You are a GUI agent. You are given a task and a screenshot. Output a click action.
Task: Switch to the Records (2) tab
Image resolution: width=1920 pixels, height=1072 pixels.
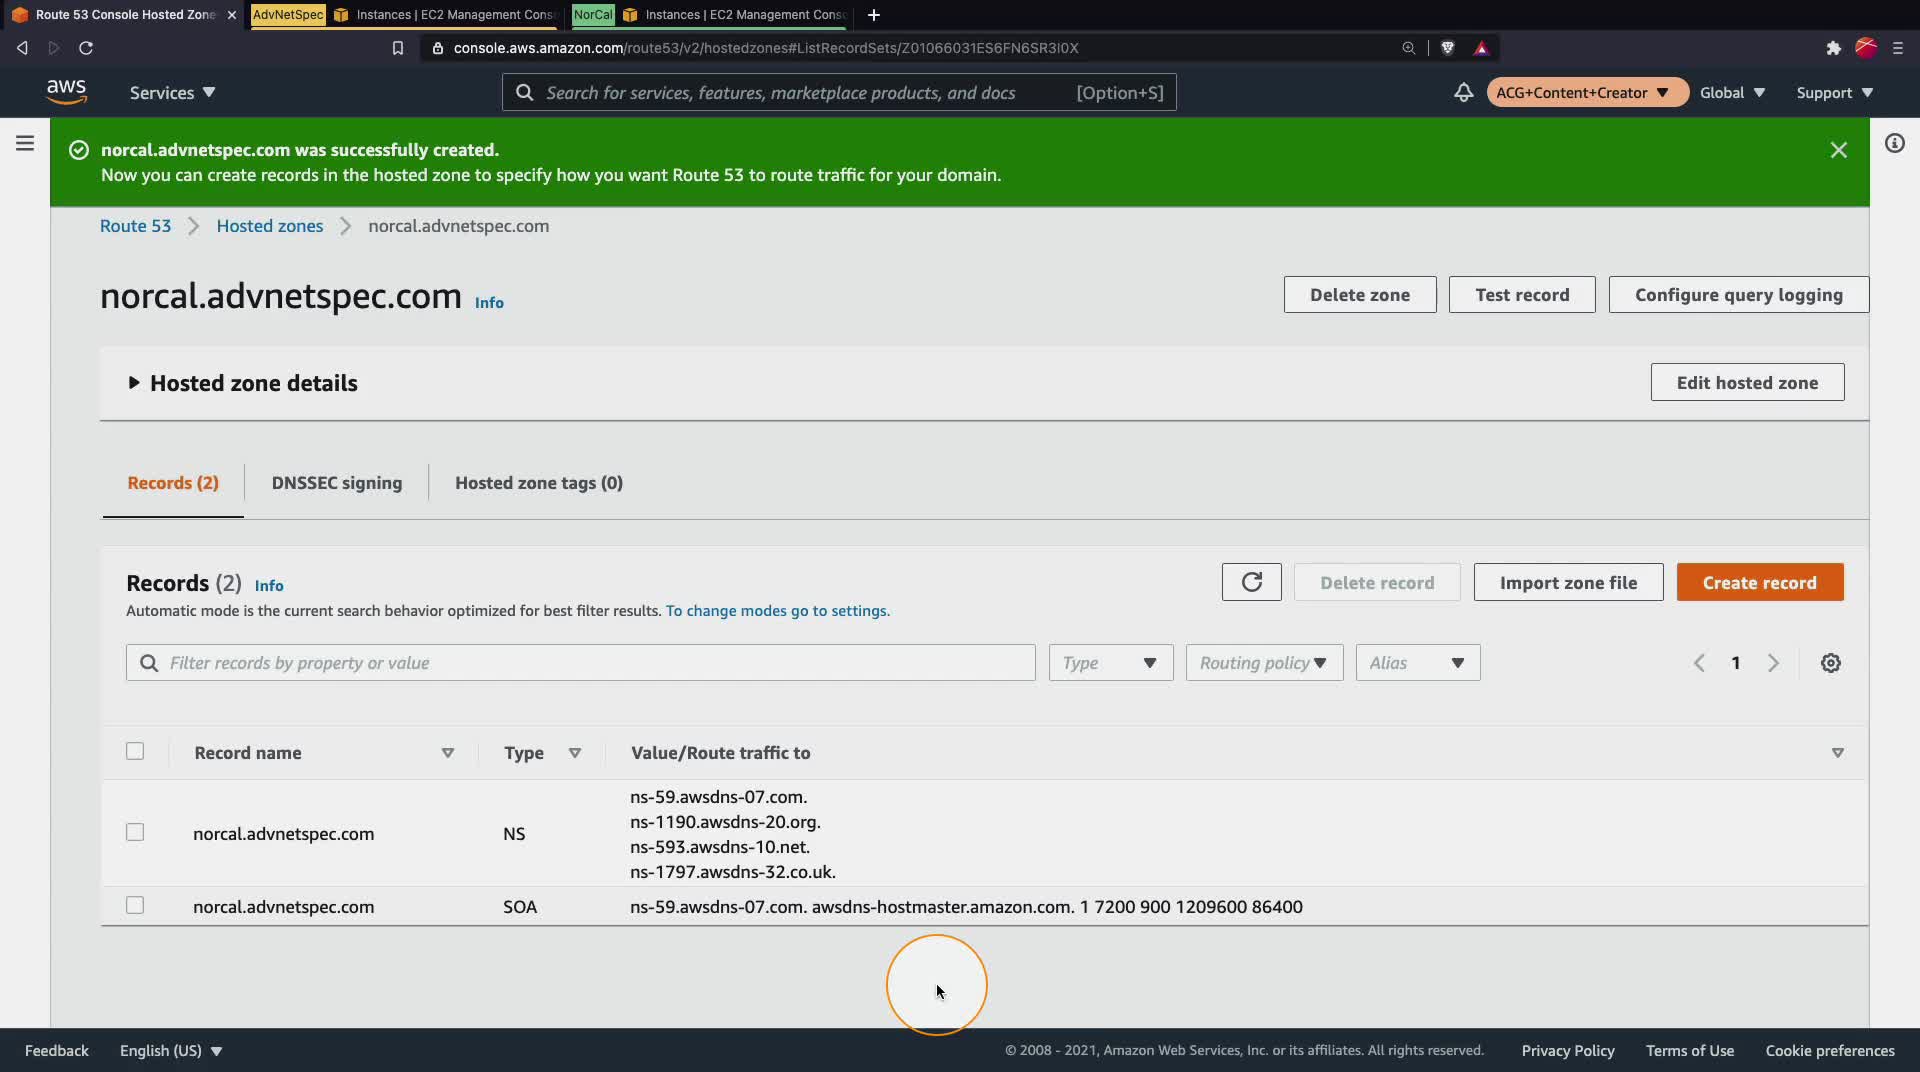(173, 483)
